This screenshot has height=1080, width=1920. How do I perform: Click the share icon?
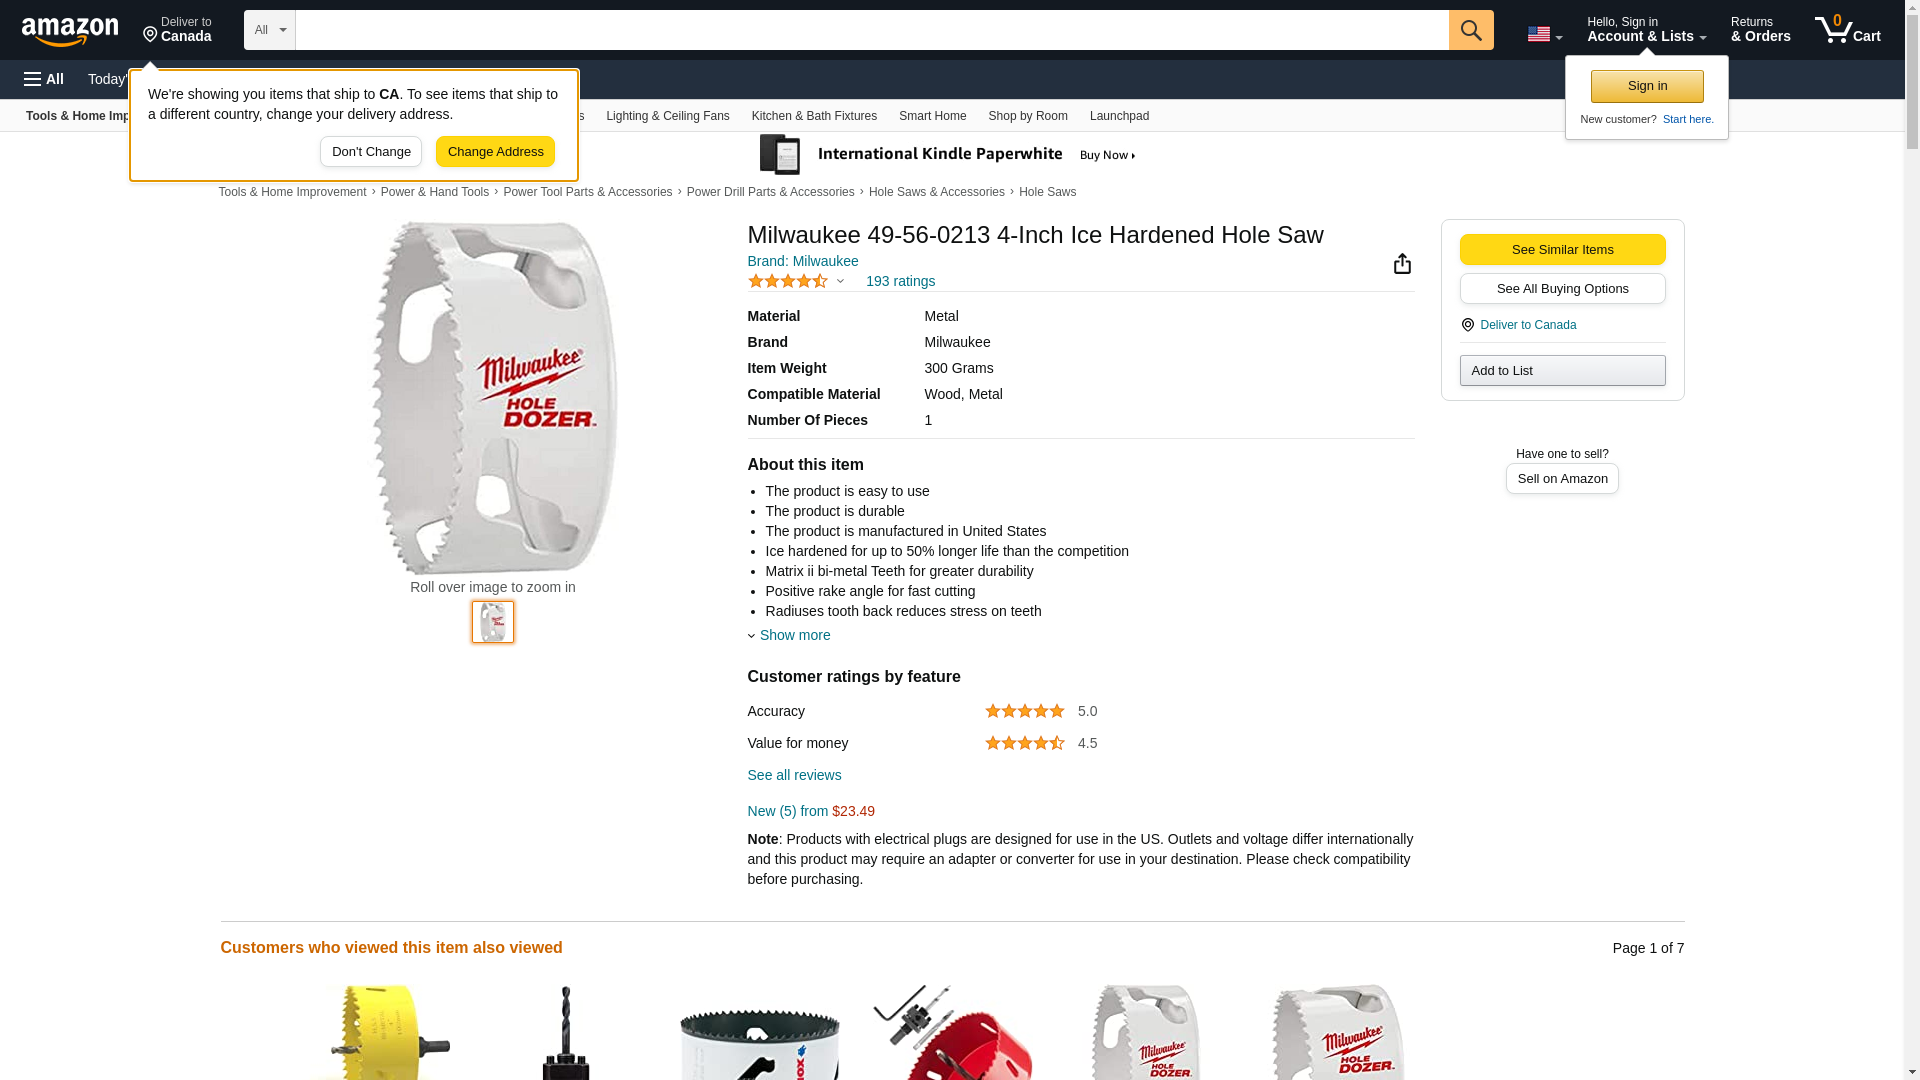point(1402,263)
